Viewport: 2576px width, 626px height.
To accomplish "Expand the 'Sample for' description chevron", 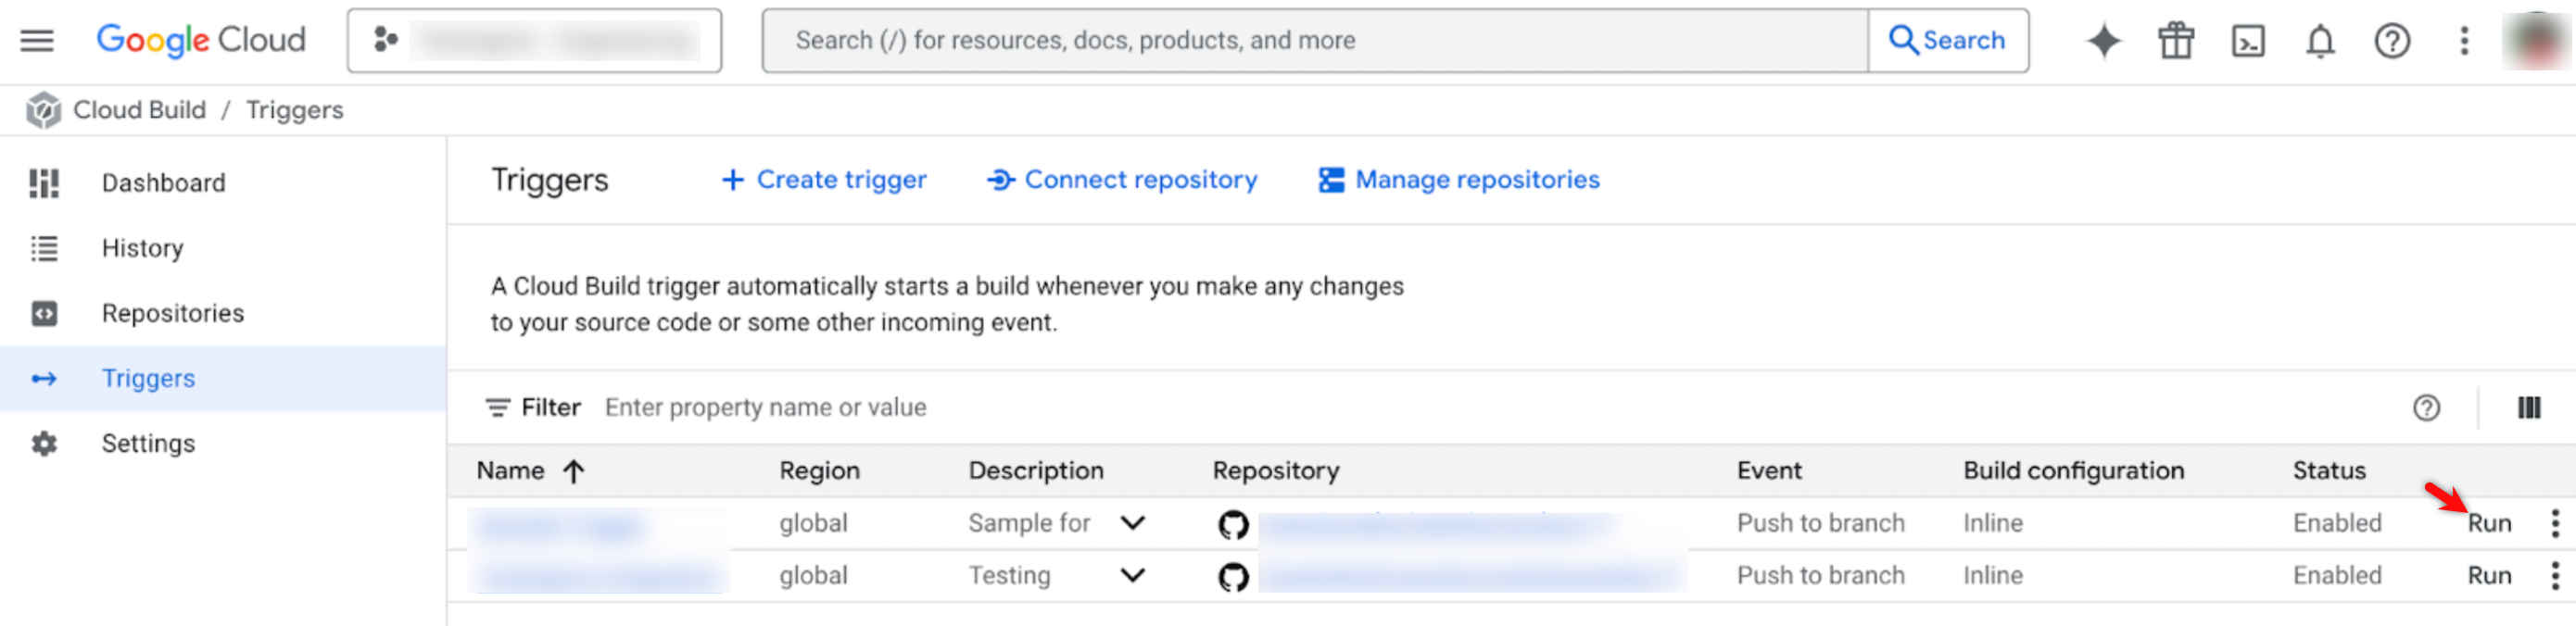I will point(1132,523).
